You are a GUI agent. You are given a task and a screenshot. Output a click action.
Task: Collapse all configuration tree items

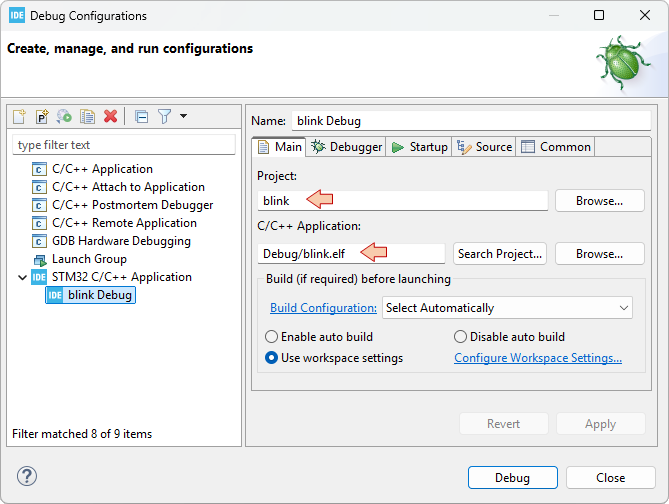[141, 117]
